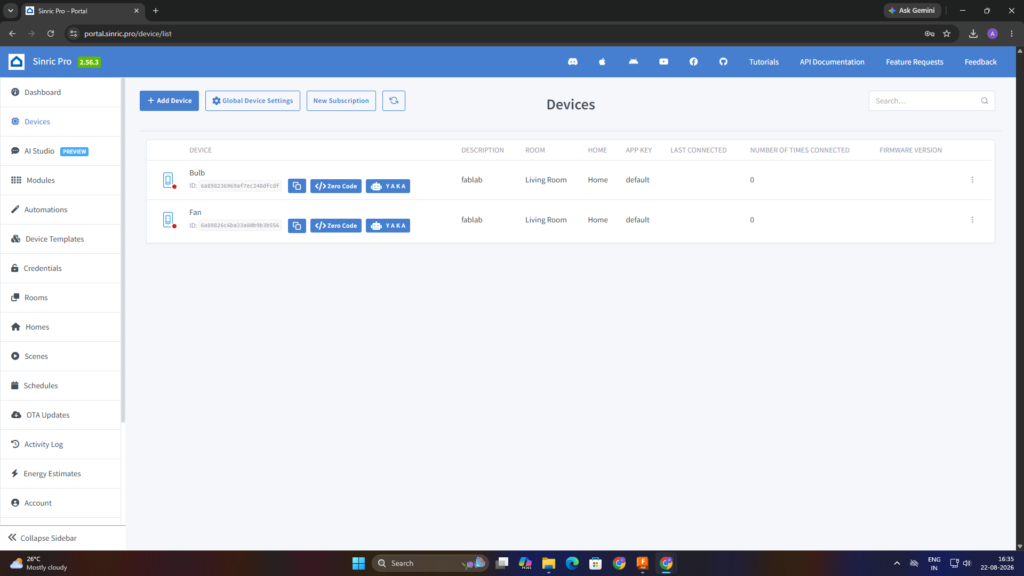This screenshot has width=1024, height=576.
Task: Copy the Bulb device ID
Action: click(296, 186)
